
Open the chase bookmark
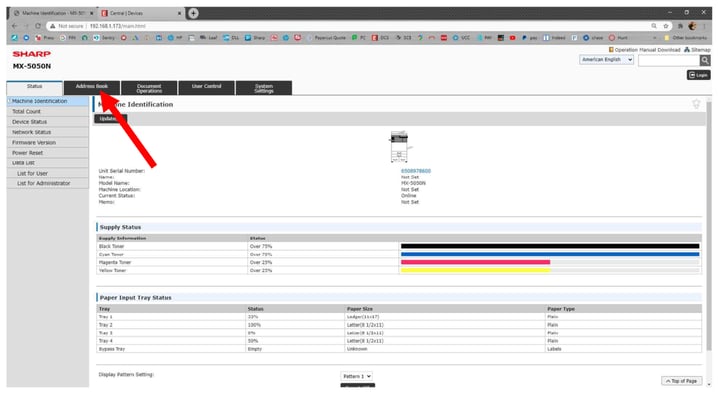coord(593,38)
